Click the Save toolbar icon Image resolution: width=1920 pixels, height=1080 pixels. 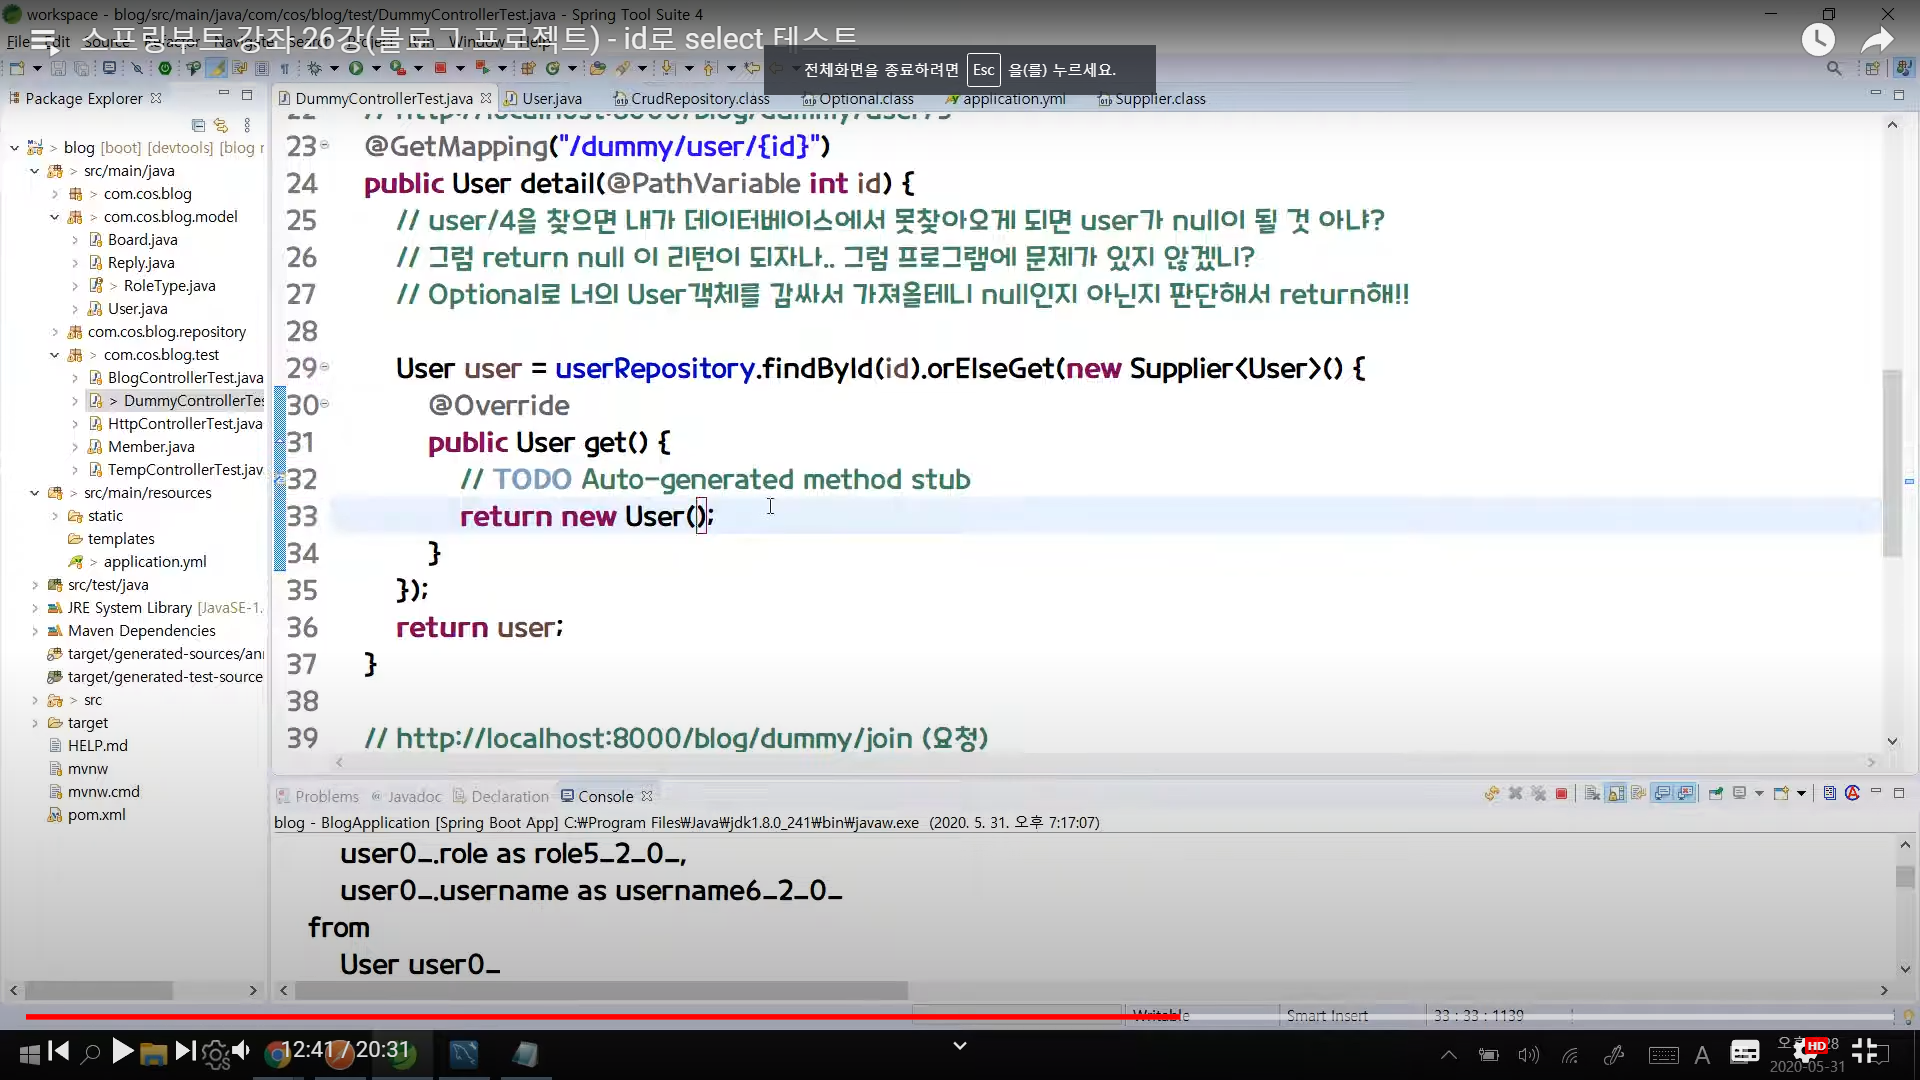(58, 68)
